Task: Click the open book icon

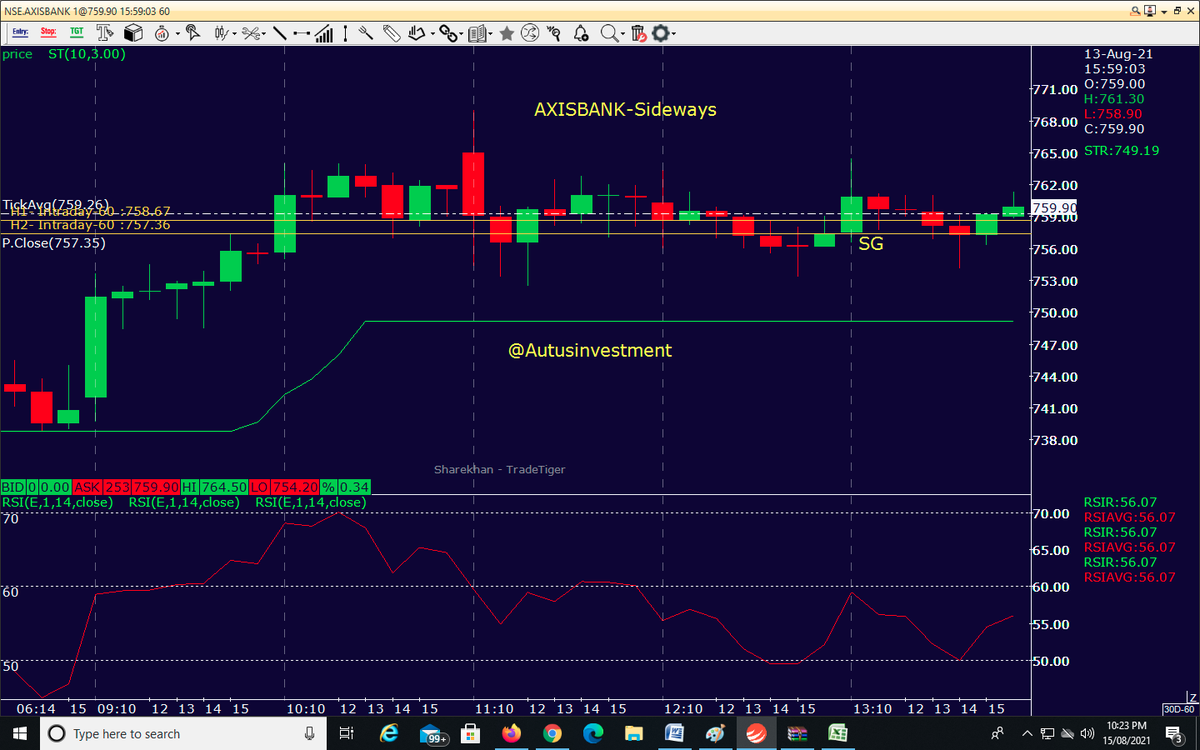Action: click(476, 33)
